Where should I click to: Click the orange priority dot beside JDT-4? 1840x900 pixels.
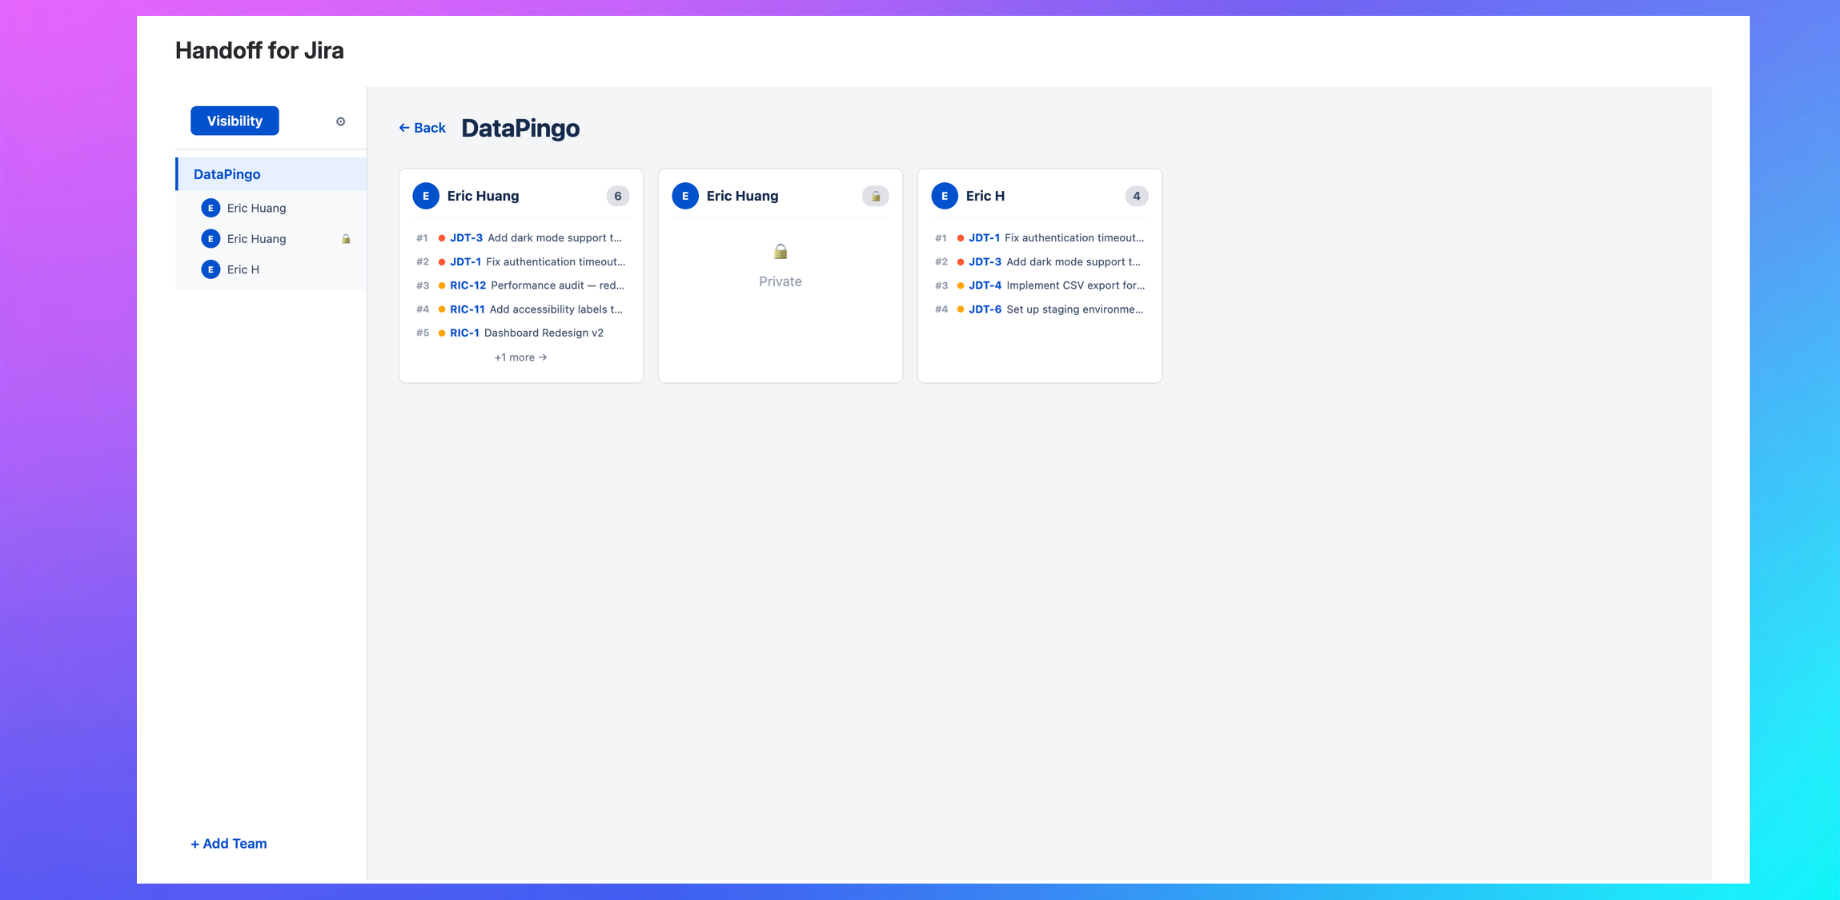(961, 286)
